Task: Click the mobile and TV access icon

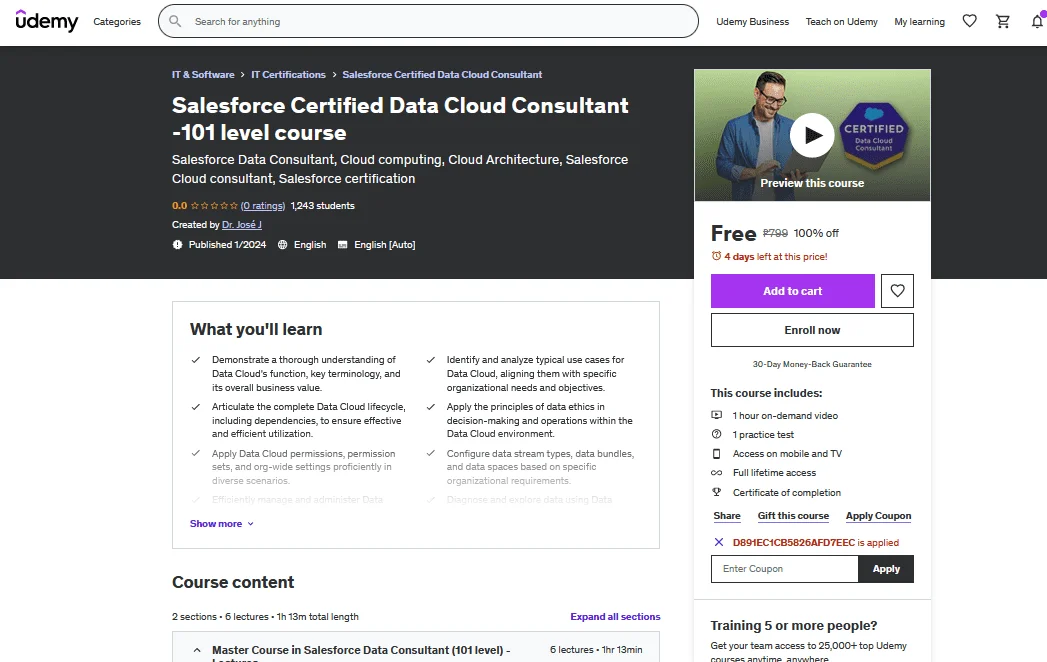Action: point(716,454)
